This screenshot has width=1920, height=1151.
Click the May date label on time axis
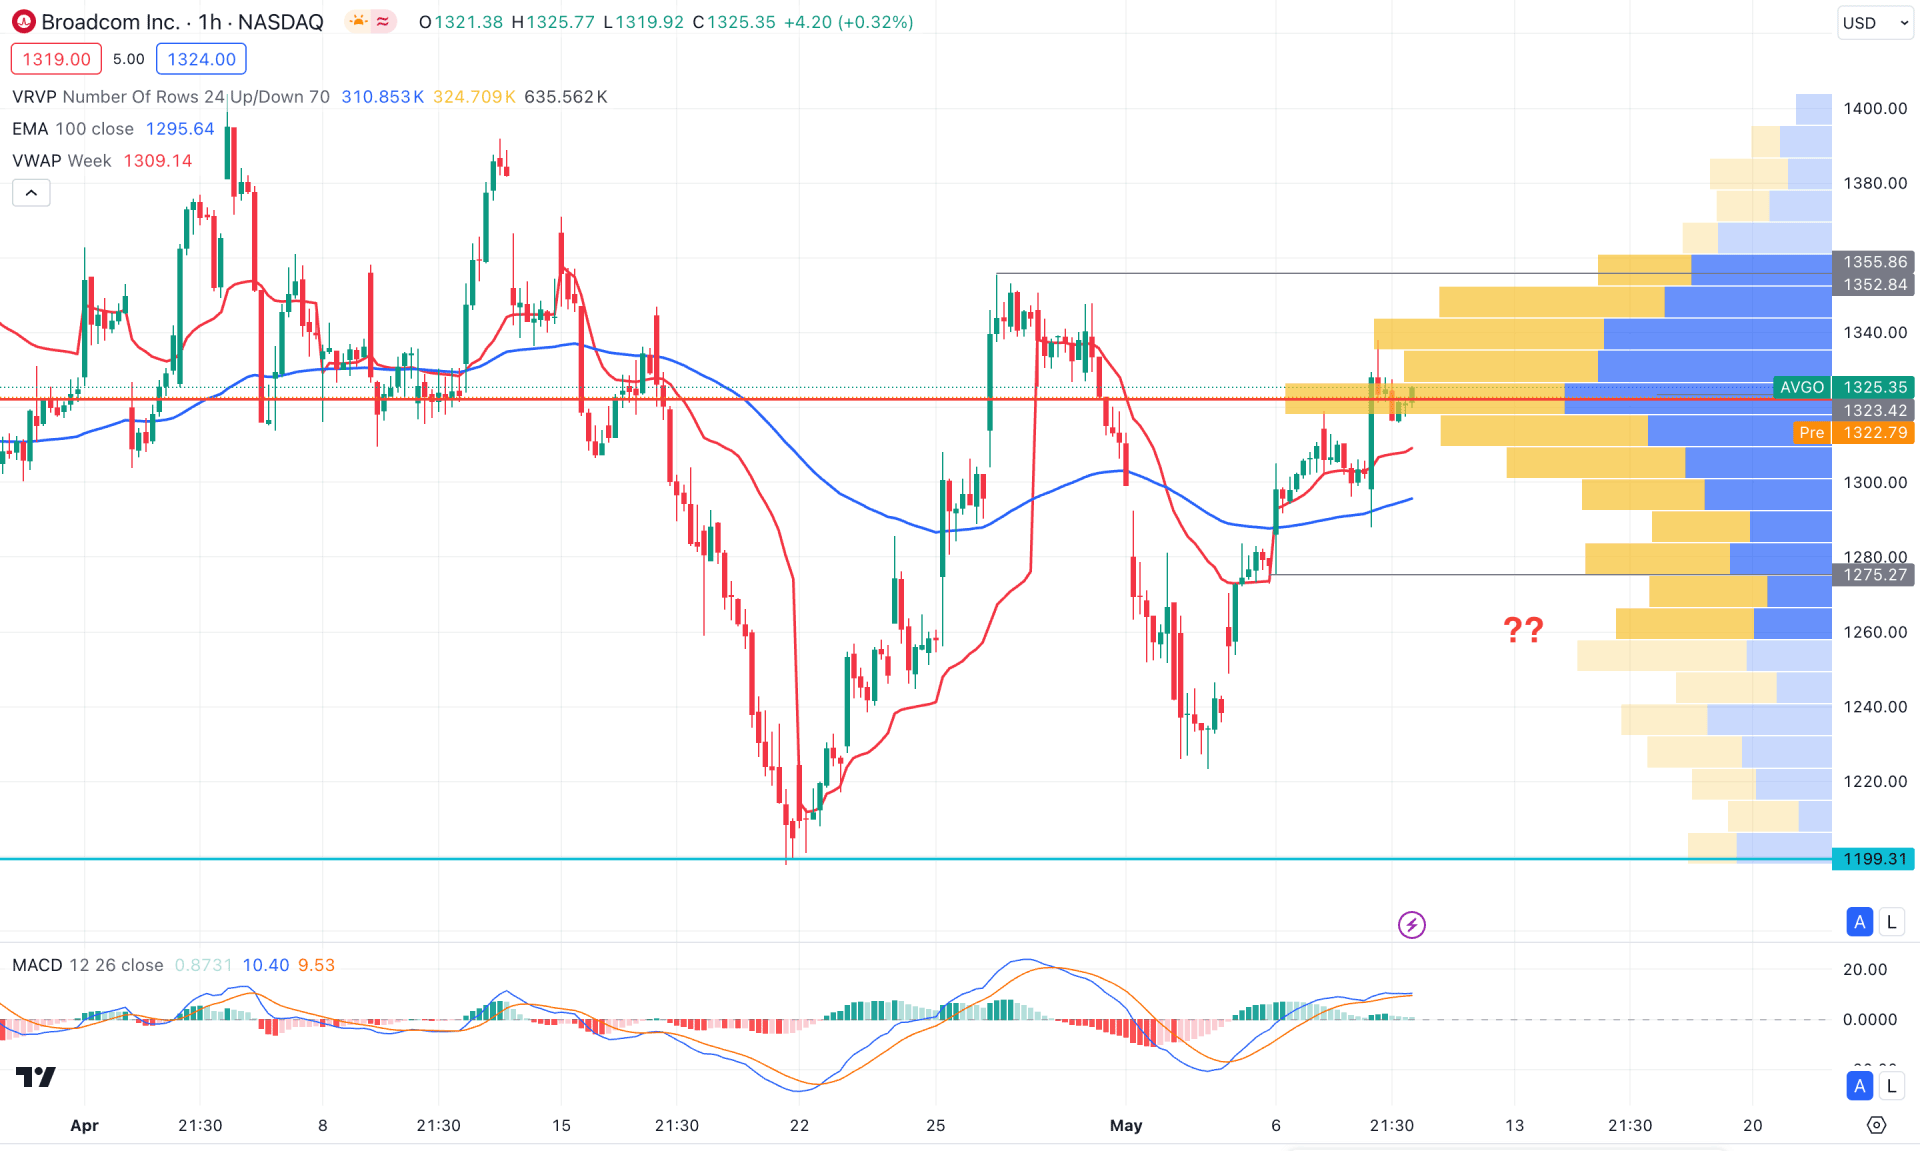pos(1126,1125)
